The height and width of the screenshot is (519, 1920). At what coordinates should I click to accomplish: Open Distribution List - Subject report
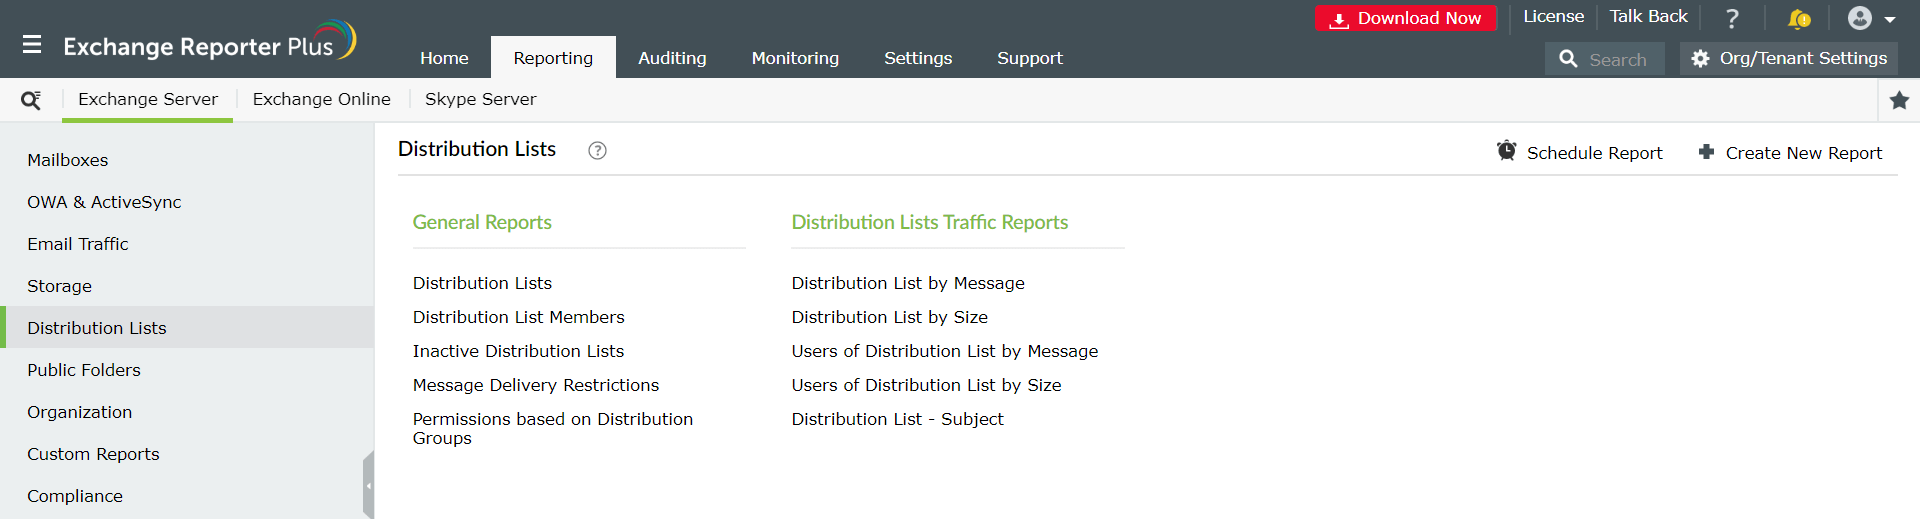[897, 419]
